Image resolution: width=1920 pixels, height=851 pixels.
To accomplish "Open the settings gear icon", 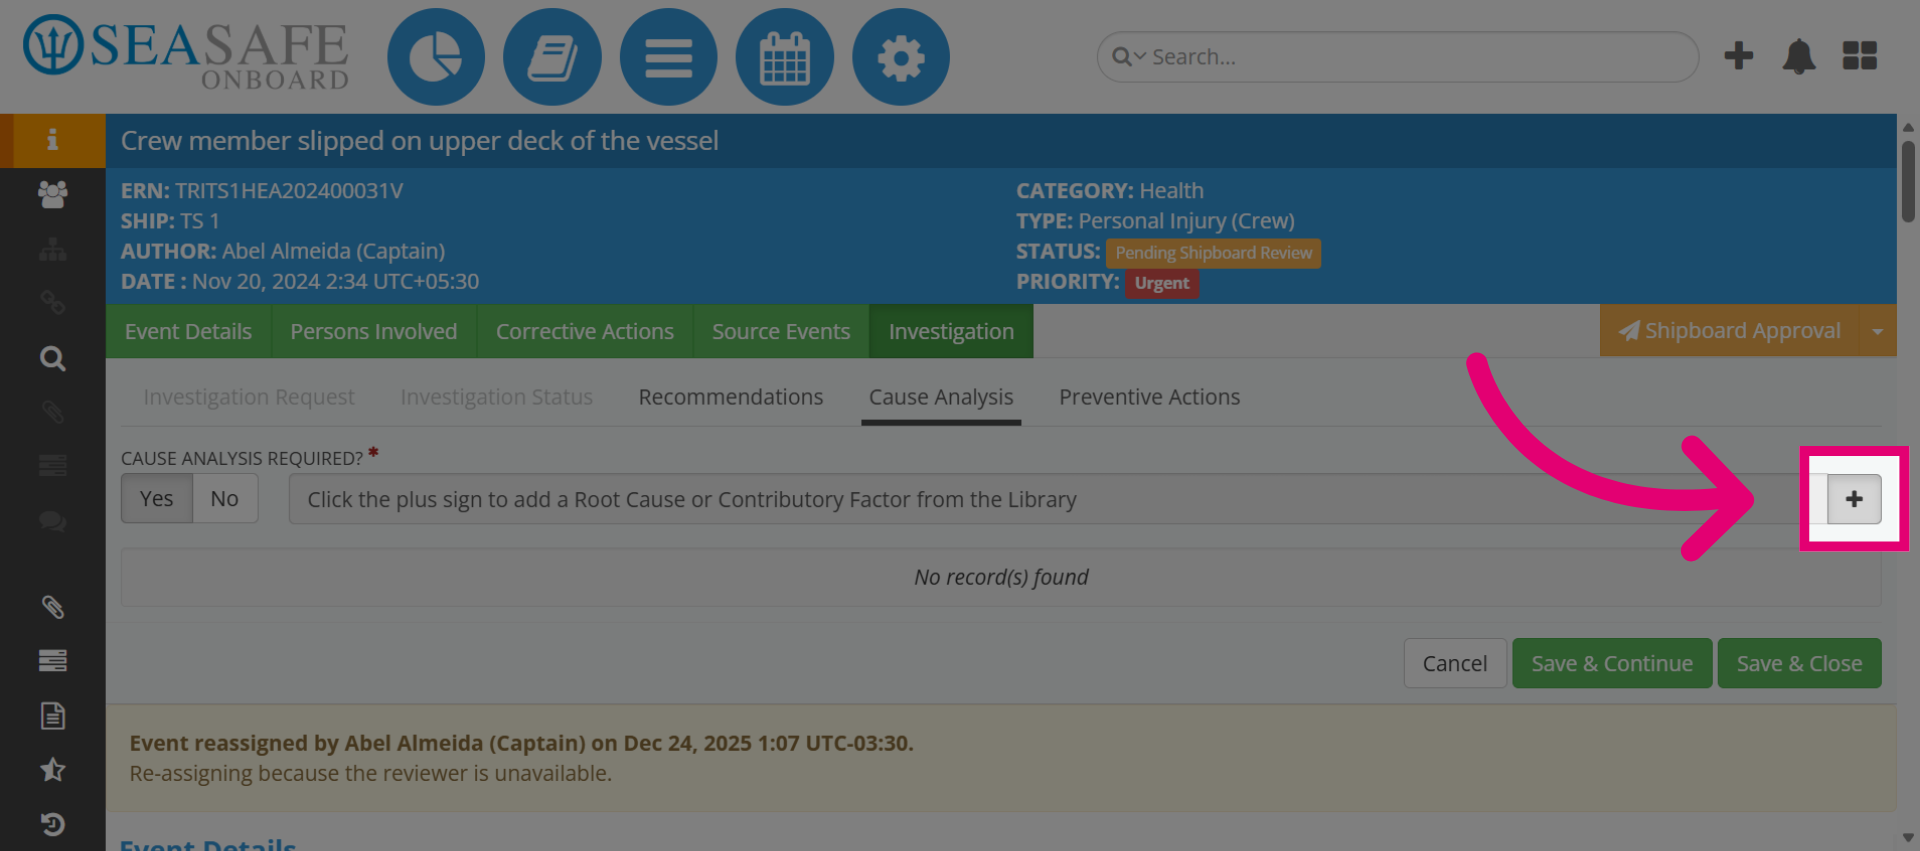I will [x=900, y=57].
